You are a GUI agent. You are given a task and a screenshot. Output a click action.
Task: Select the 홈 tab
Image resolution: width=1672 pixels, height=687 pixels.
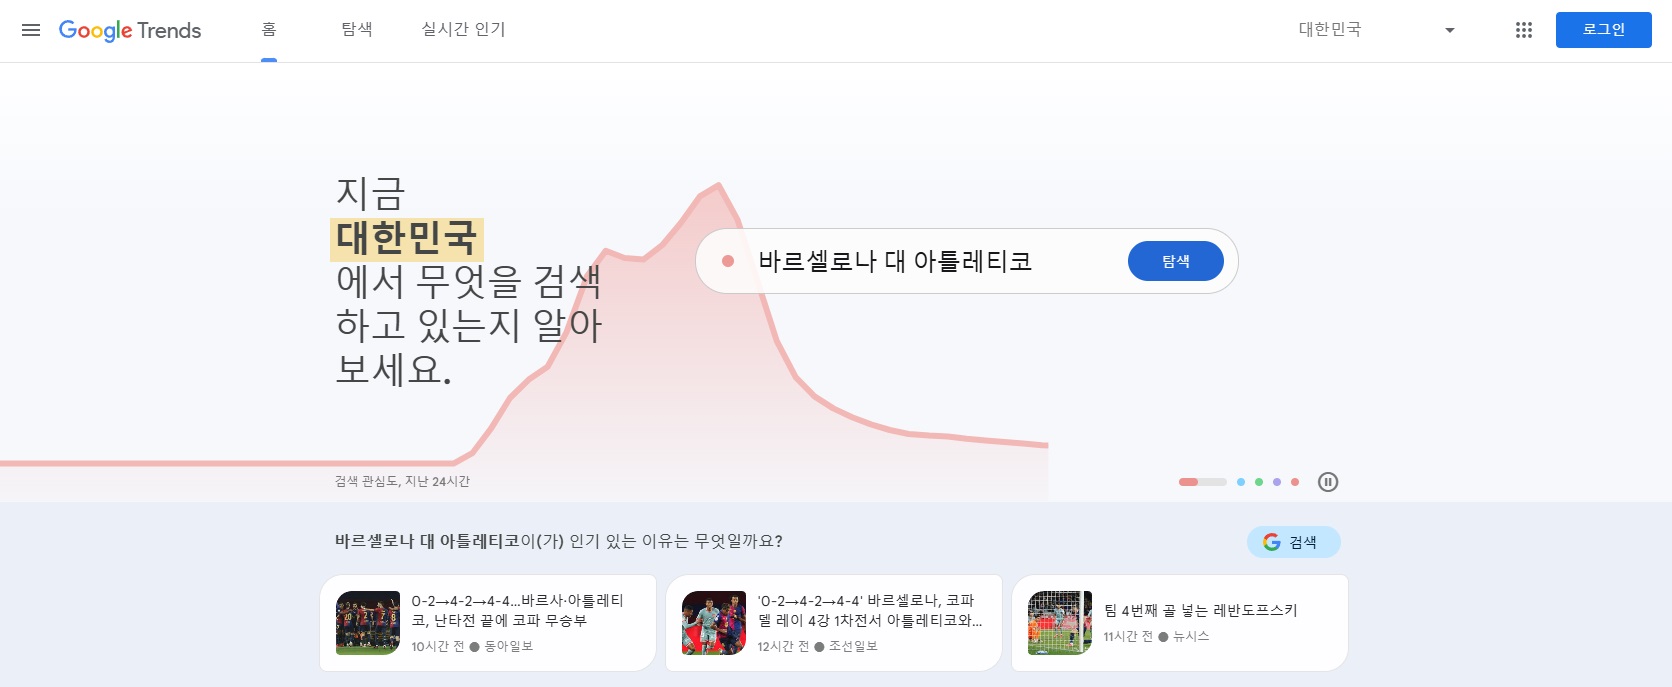268,30
